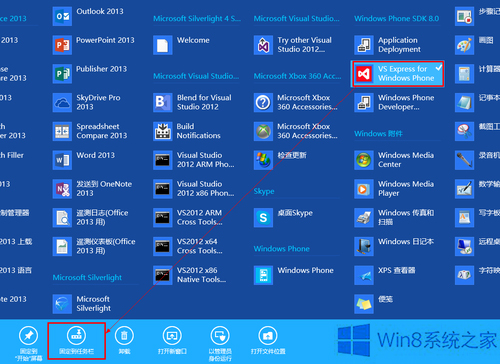
Task: Open 发送到 OneNote 2013 tile
Action: pyautogui.click(x=92, y=189)
